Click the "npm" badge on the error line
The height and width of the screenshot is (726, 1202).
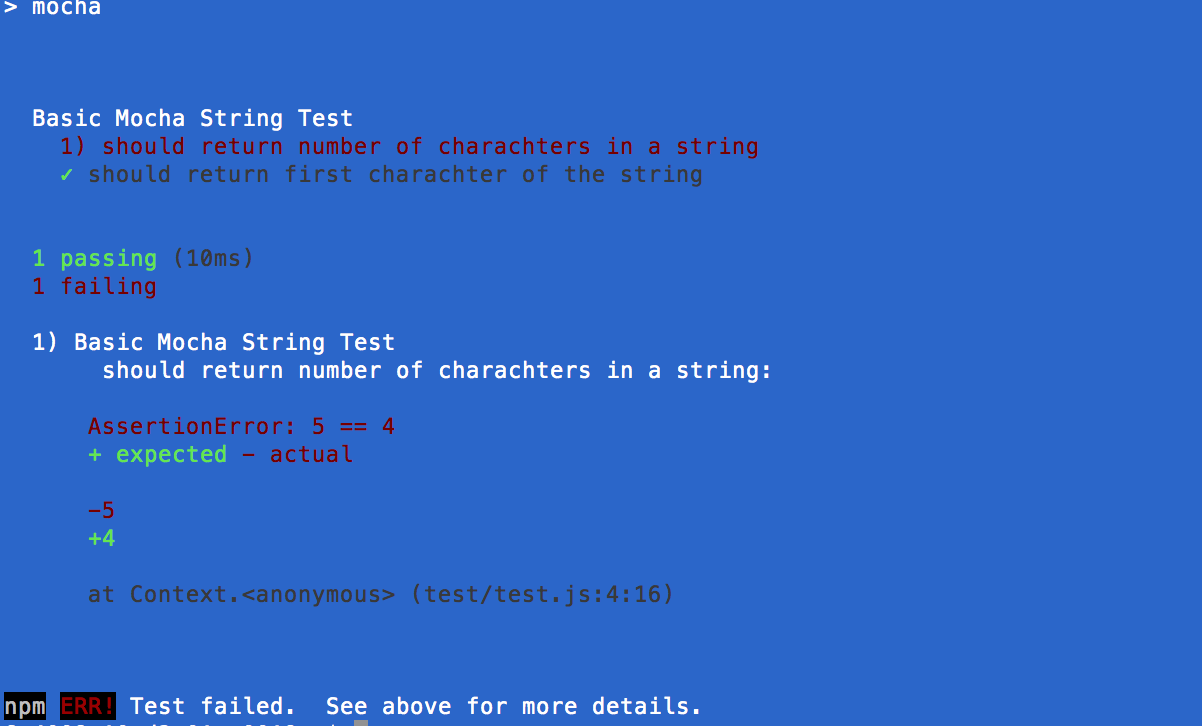click(x=25, y=706)
